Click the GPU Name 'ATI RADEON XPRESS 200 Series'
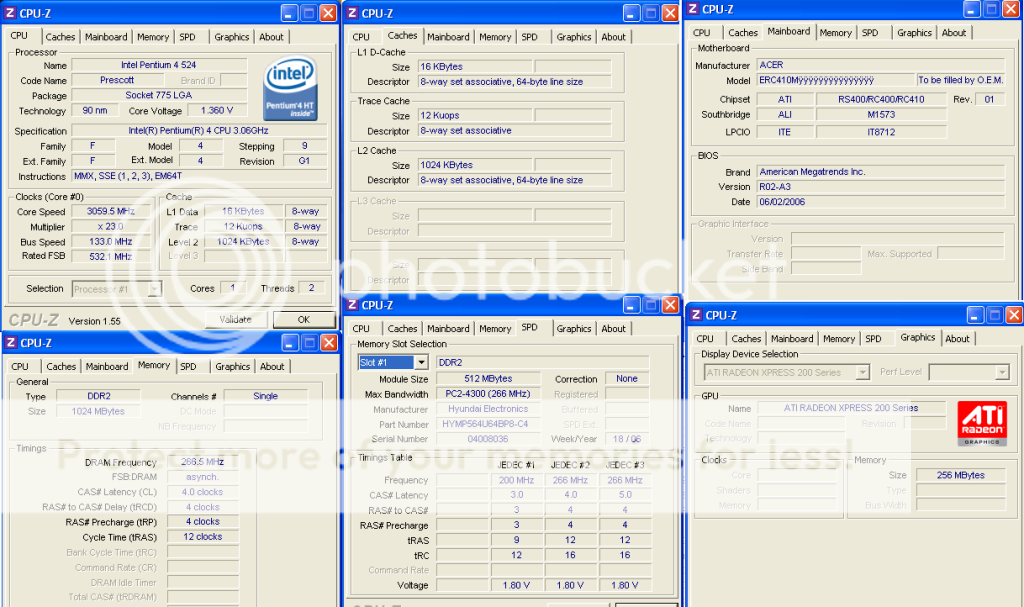The height and width of the screenshot is (607, 1024). (851, 408)
